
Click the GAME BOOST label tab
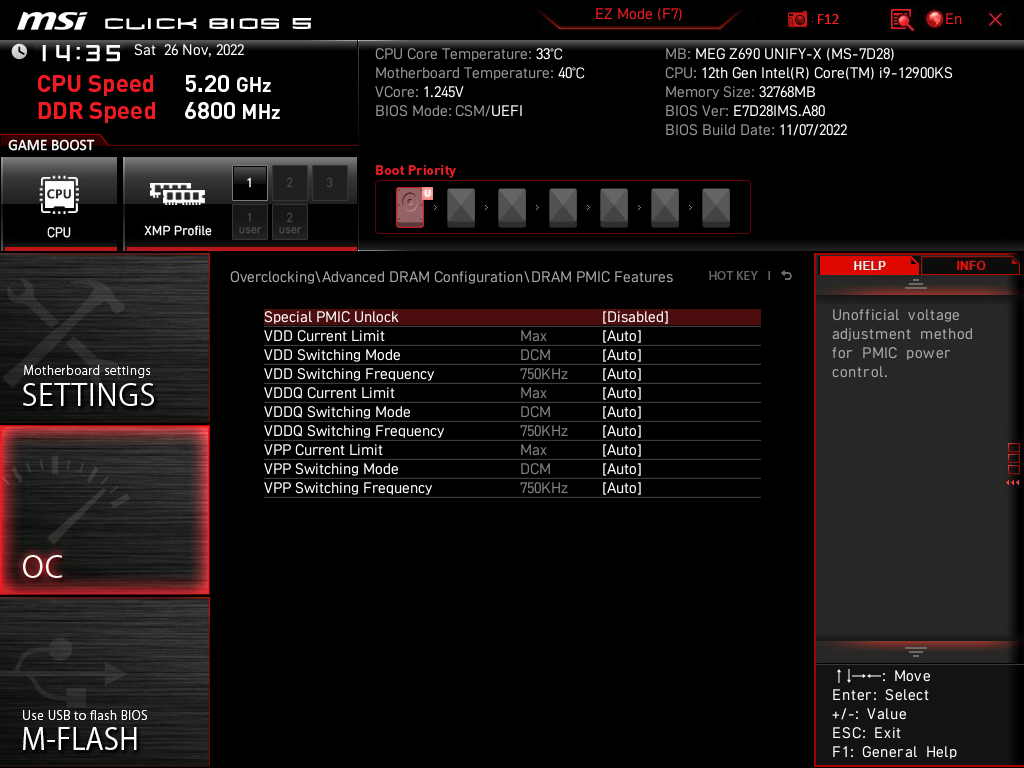click(51, 145)
